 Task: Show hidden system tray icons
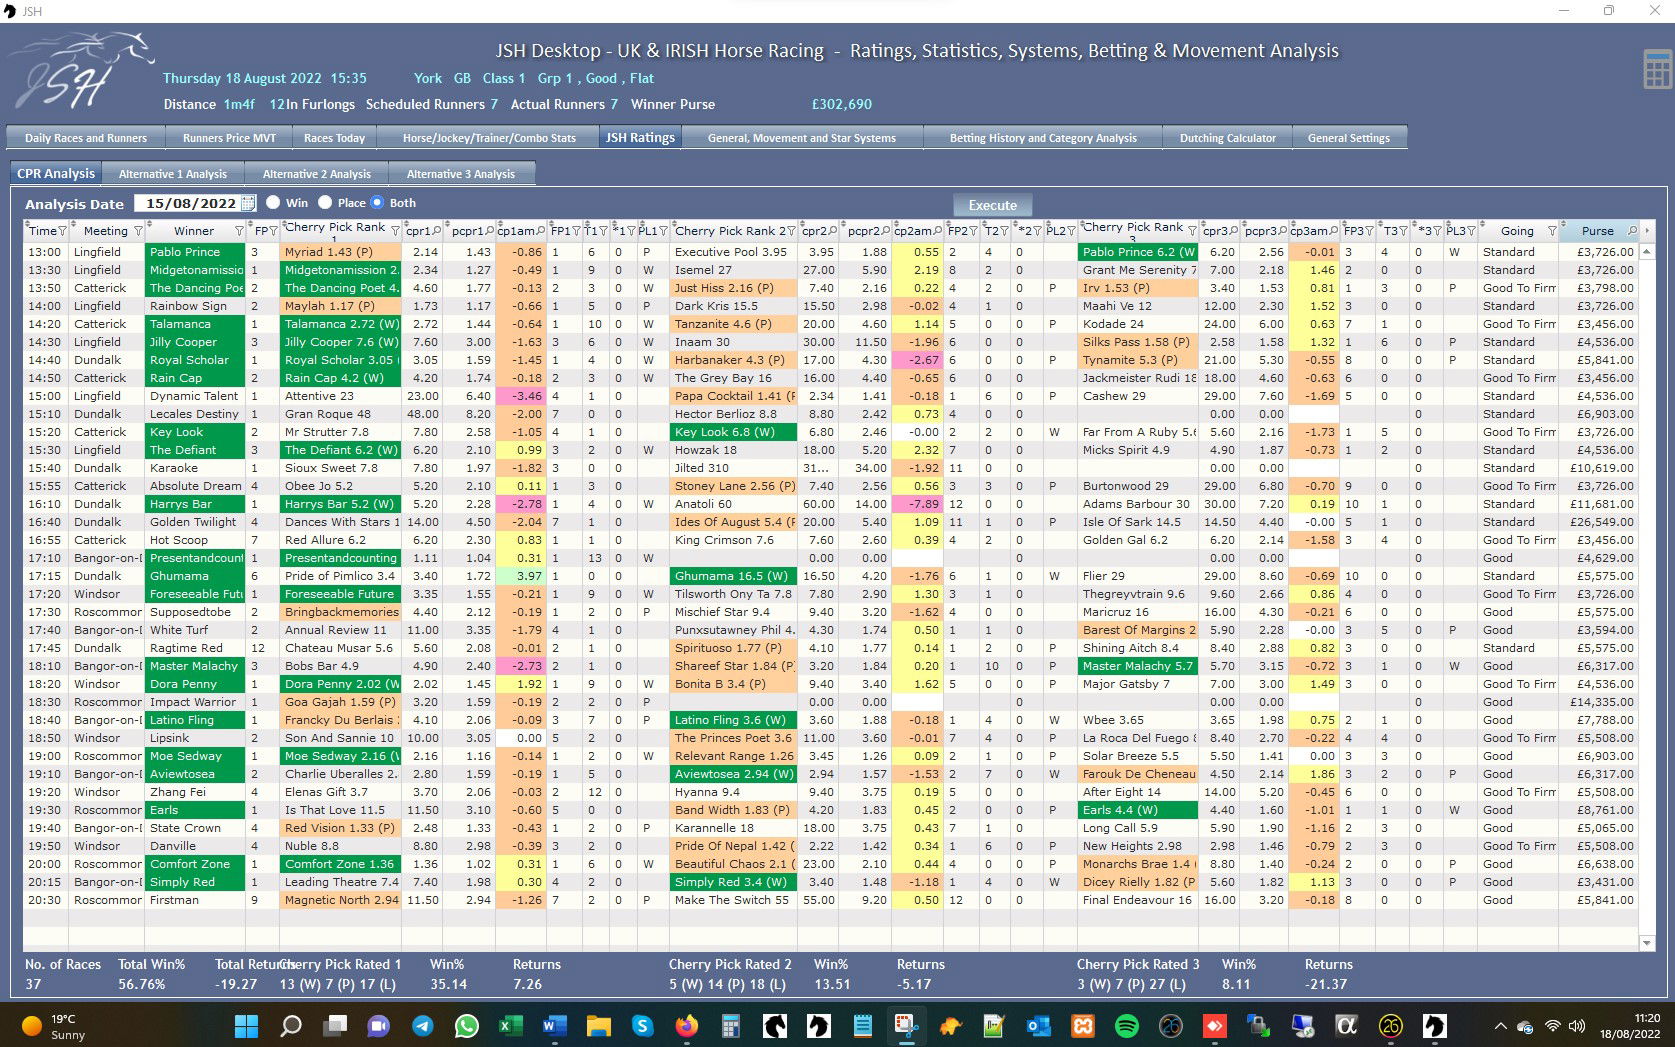pos(1500,1026)
